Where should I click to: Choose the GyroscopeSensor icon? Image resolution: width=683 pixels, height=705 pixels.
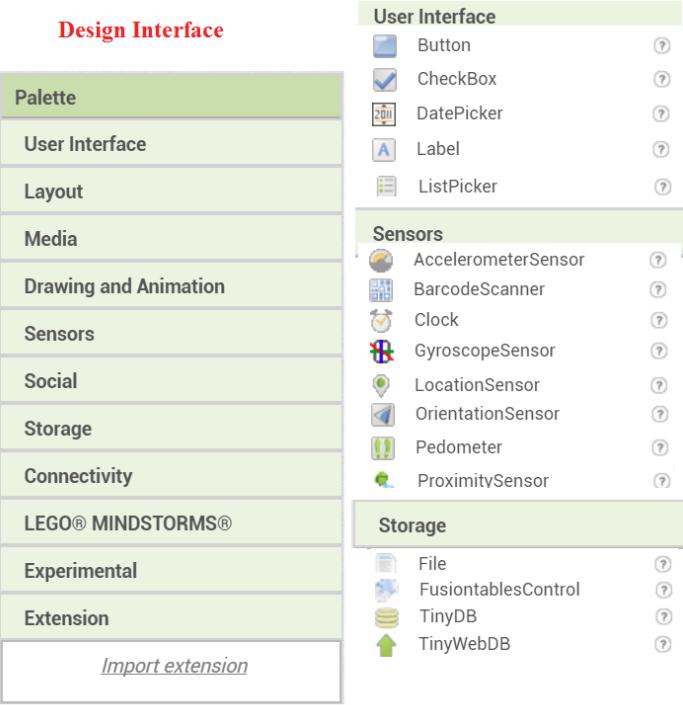point(381,350)
